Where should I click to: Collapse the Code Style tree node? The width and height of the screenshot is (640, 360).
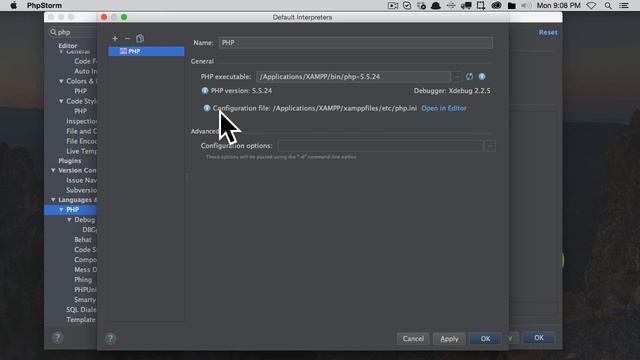click(61, 101)
